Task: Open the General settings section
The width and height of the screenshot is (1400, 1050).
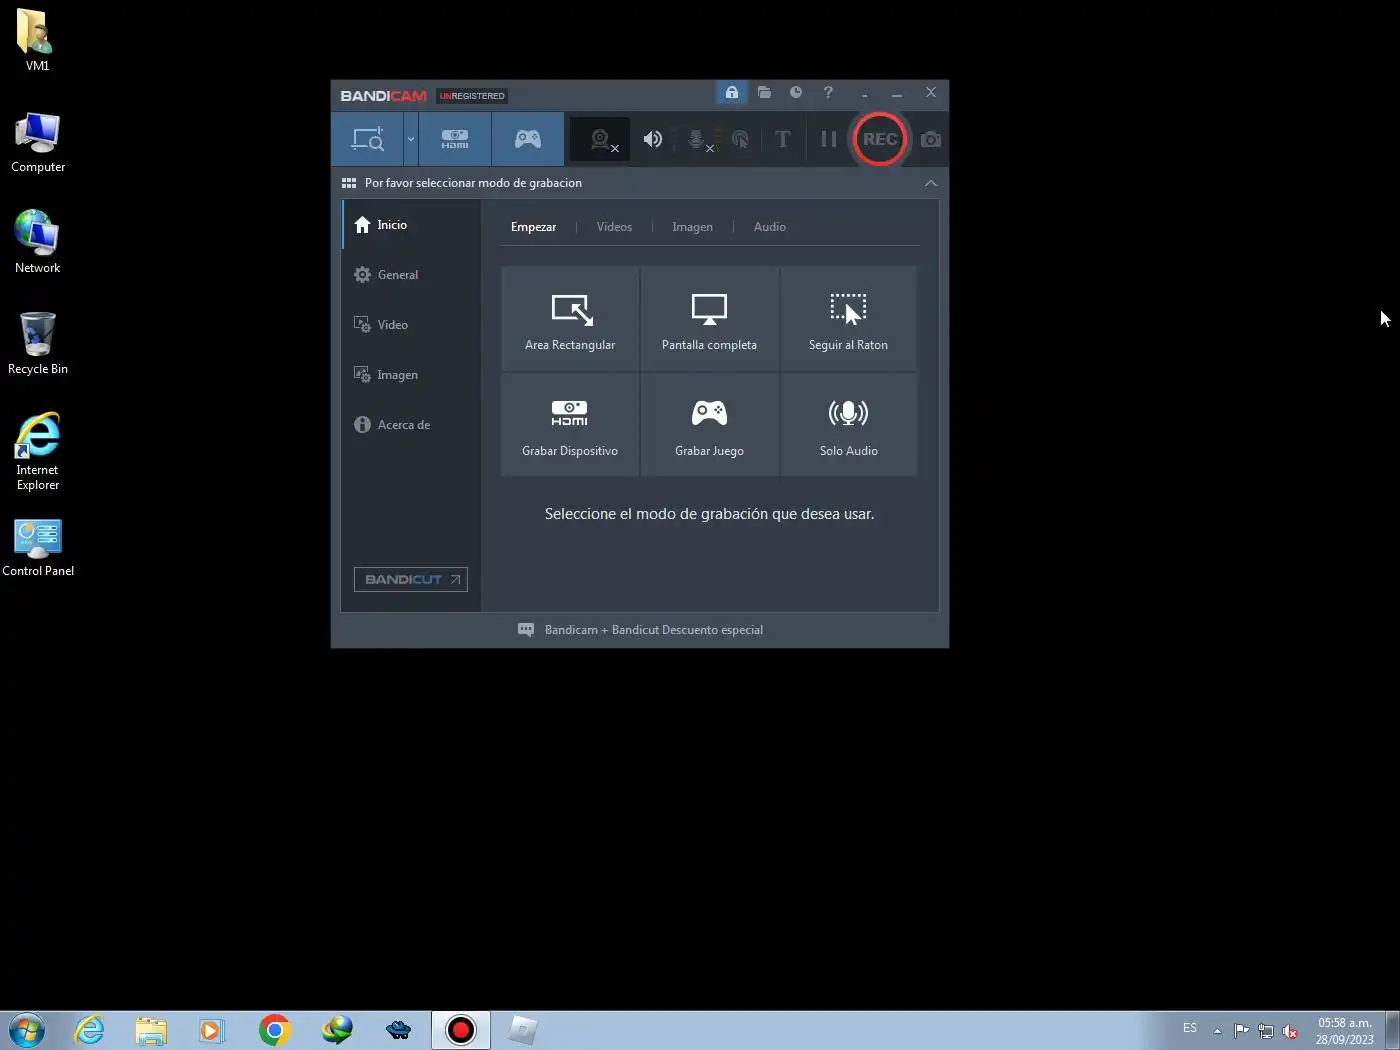Action: (412, 275)
